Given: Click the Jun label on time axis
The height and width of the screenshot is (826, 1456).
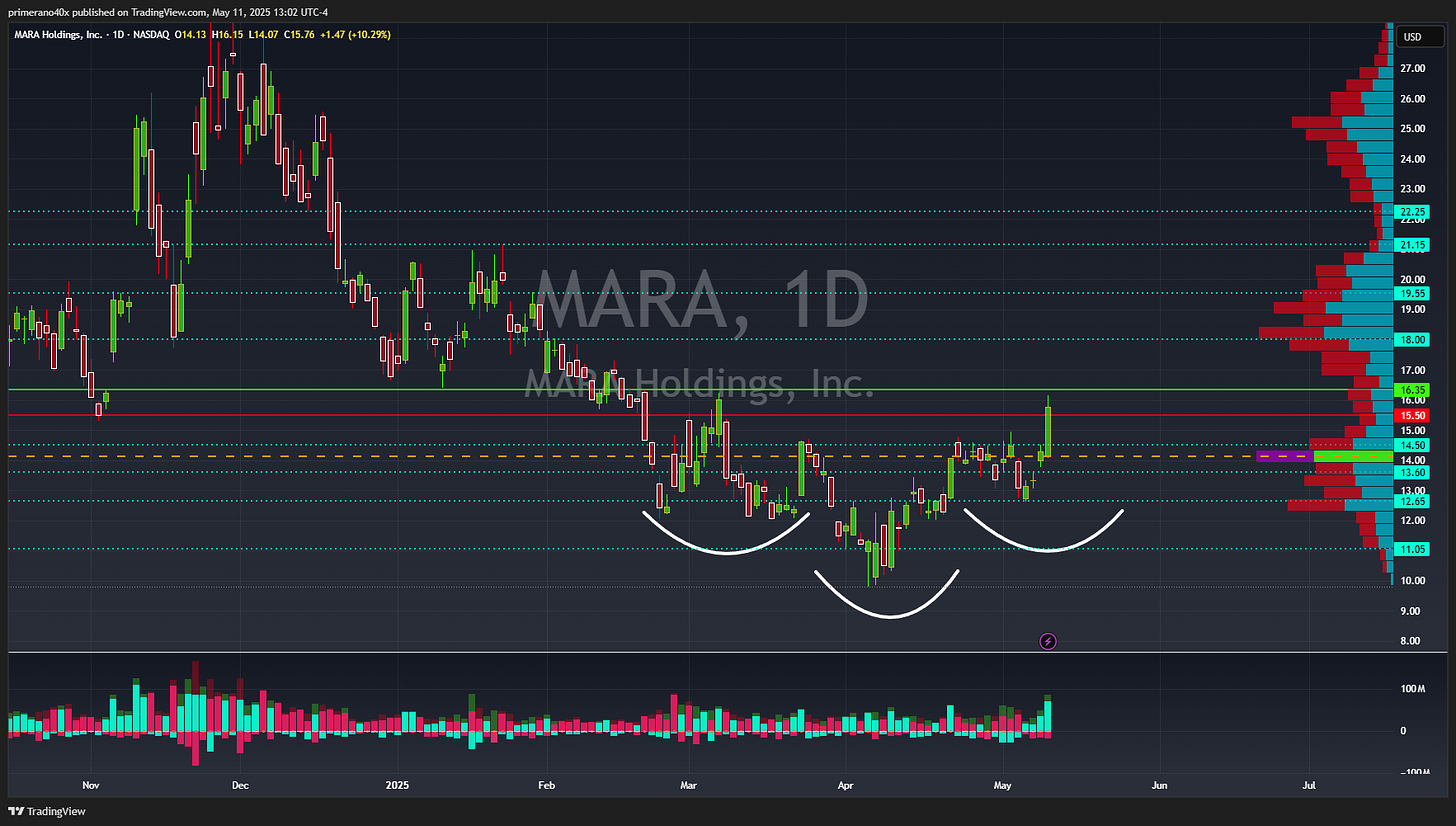Looking at the screenshot, I should 1160,786.
